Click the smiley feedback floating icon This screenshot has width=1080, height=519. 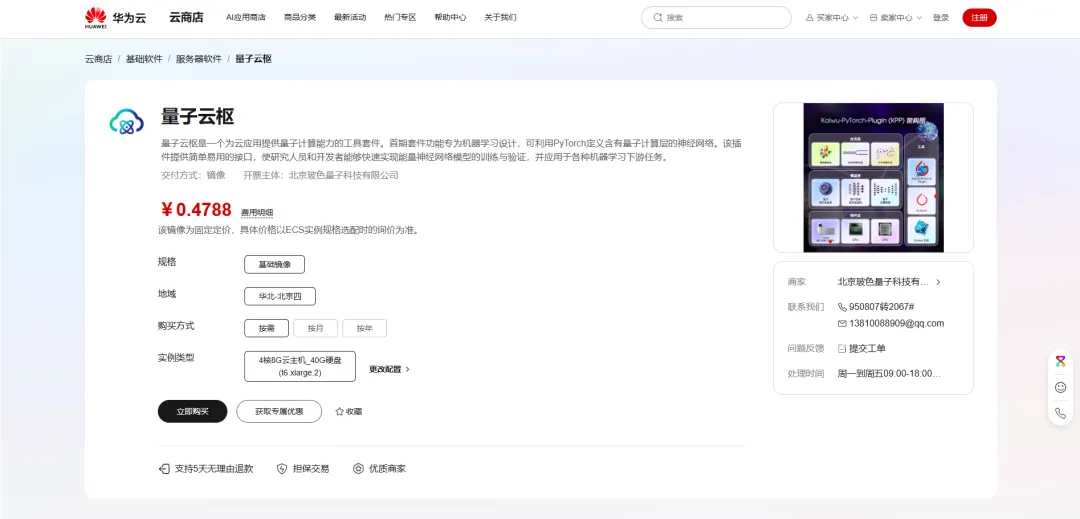[x=1060, y=387]
